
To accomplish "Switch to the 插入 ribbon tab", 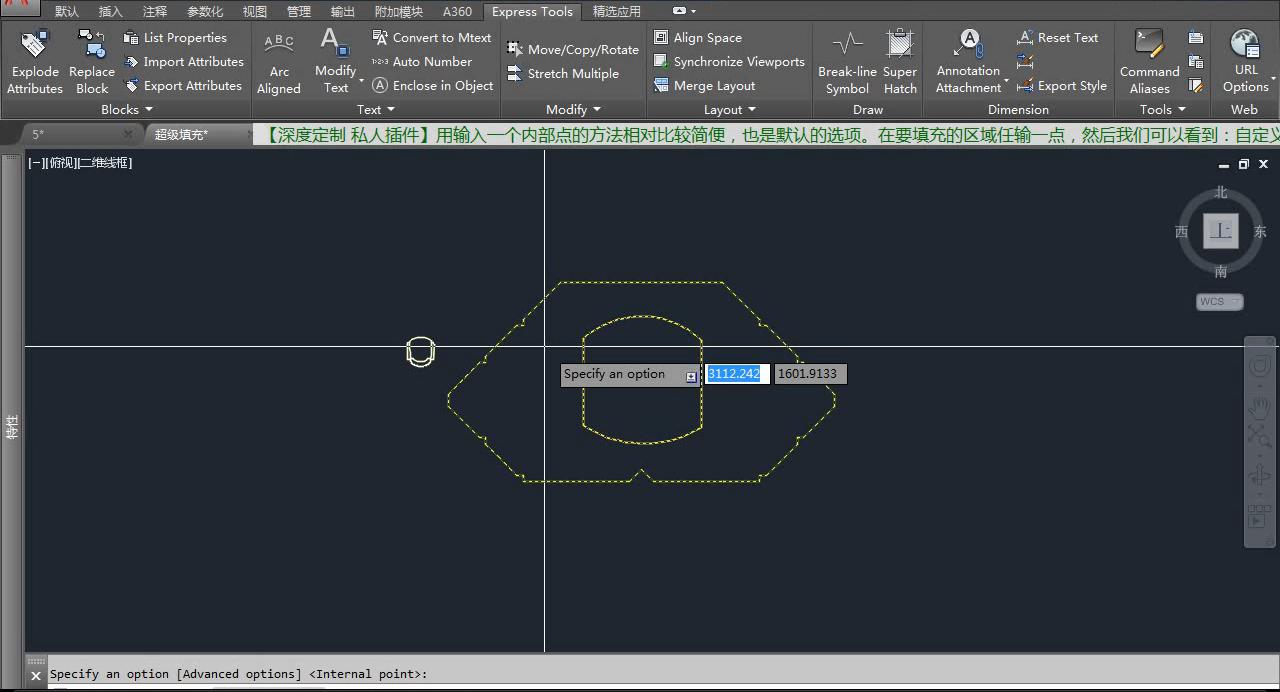I will pos(111,12).
